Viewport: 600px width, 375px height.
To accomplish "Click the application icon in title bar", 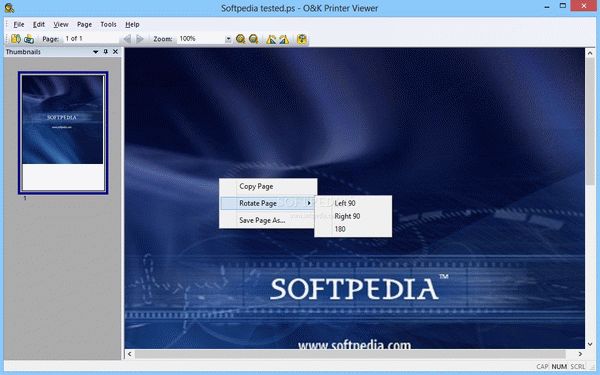I will pos(10,8).
